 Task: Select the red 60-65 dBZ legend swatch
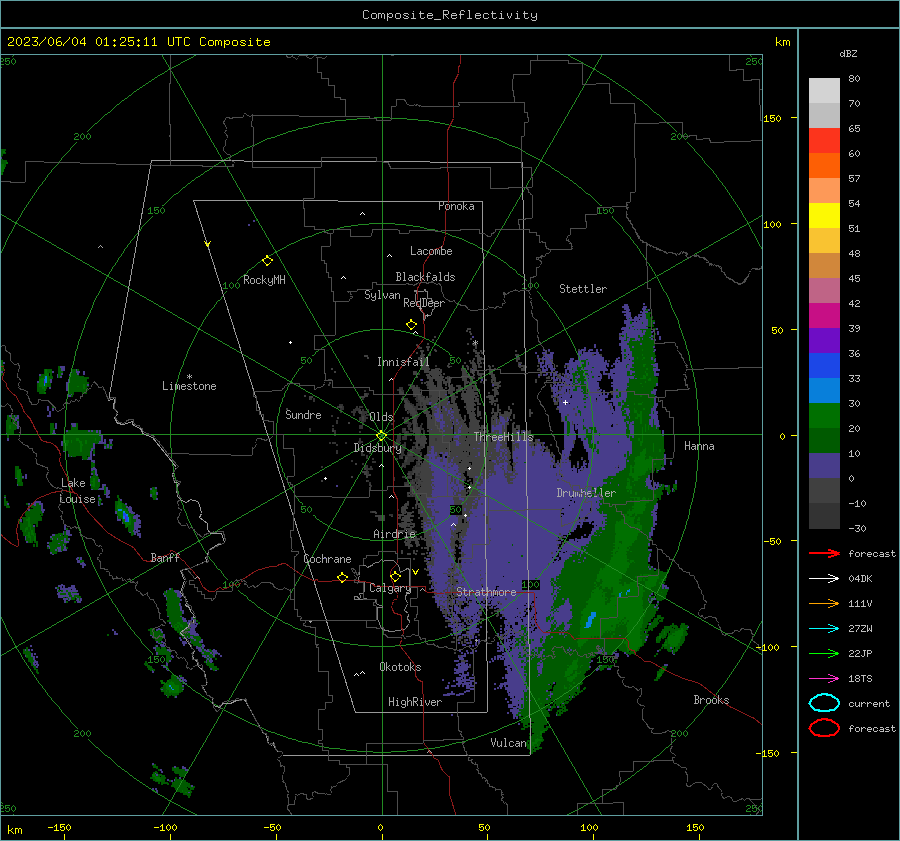(x=824, y=140)
